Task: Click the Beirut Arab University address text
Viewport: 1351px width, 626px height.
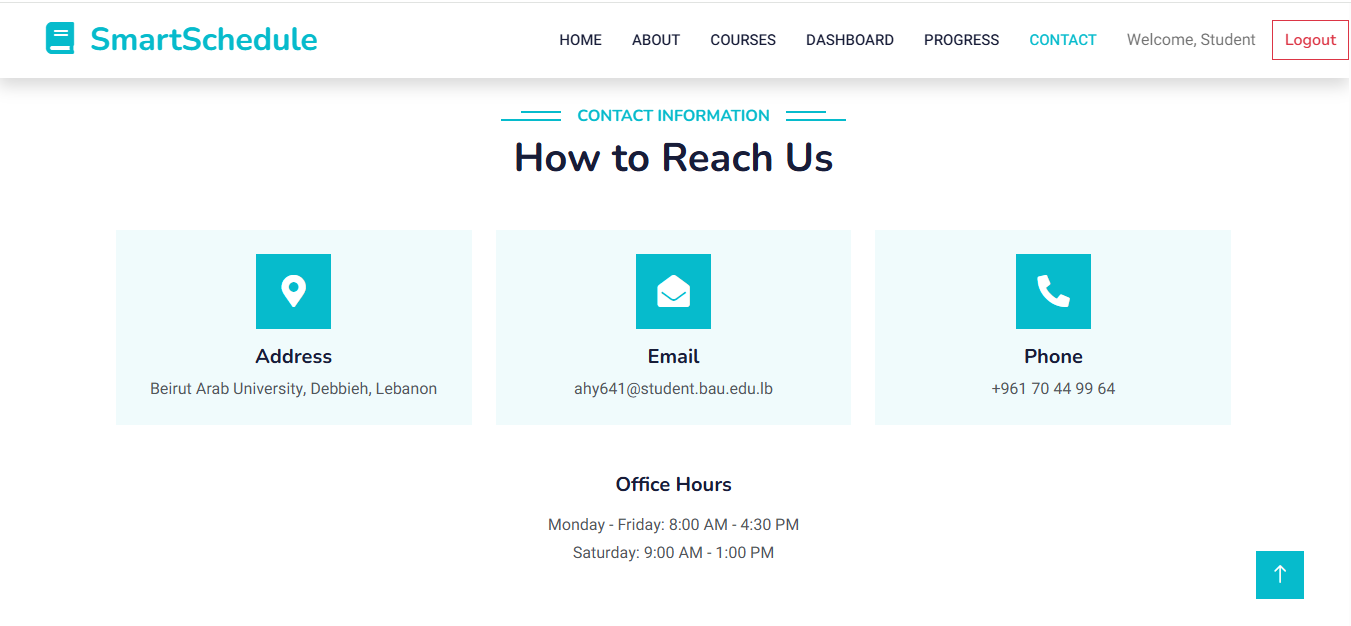Action: [x=293, y=389]
